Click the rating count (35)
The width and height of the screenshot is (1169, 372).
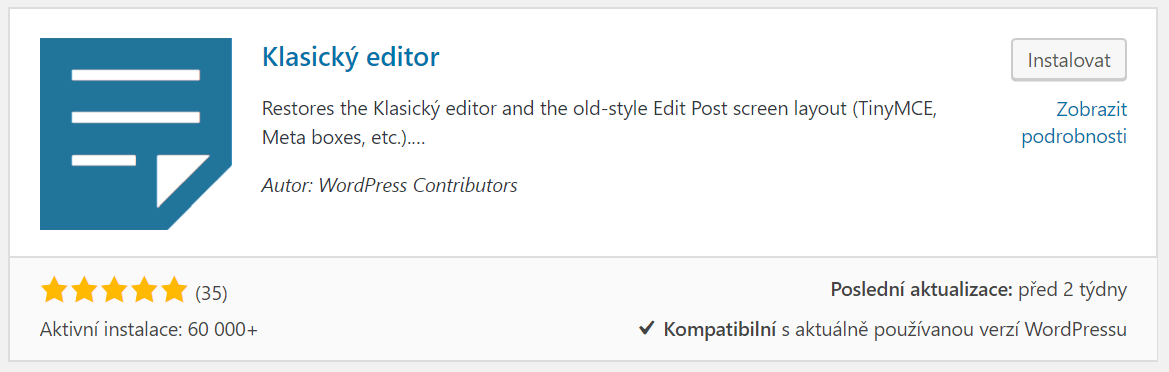coord(211,294)
